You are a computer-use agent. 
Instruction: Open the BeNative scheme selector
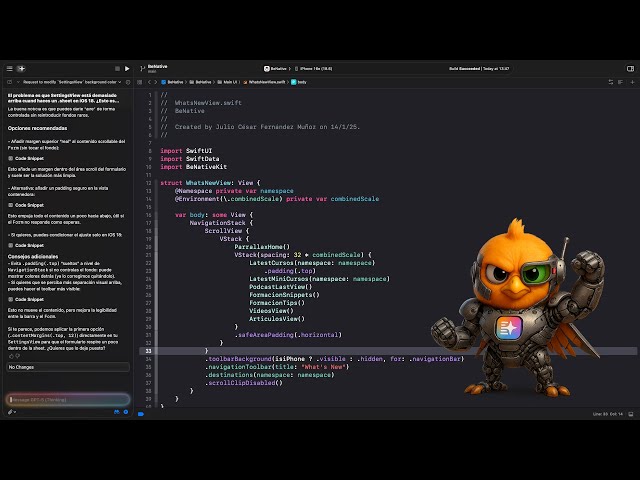276,69
